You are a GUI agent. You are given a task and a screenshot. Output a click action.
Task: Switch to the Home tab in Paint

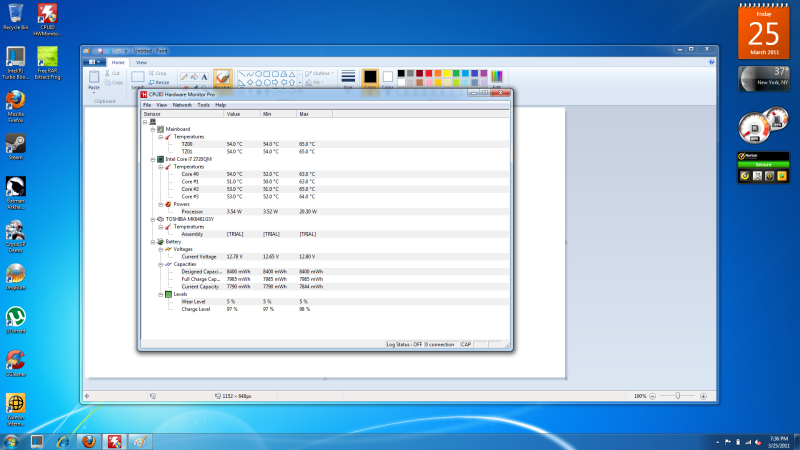[x=118, y=62]
